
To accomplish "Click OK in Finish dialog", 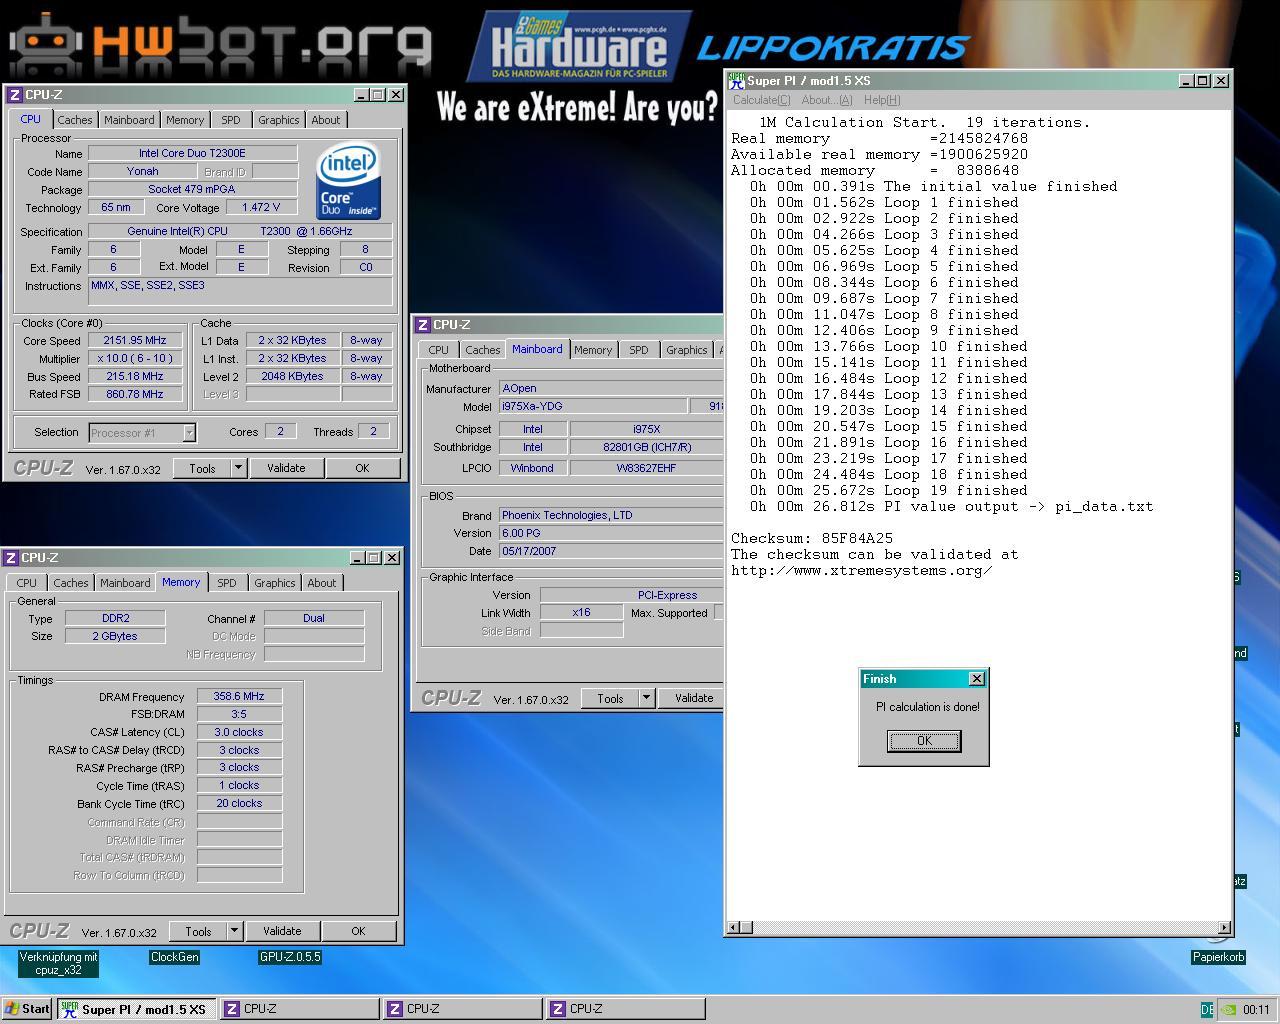I will click(924, 741).
